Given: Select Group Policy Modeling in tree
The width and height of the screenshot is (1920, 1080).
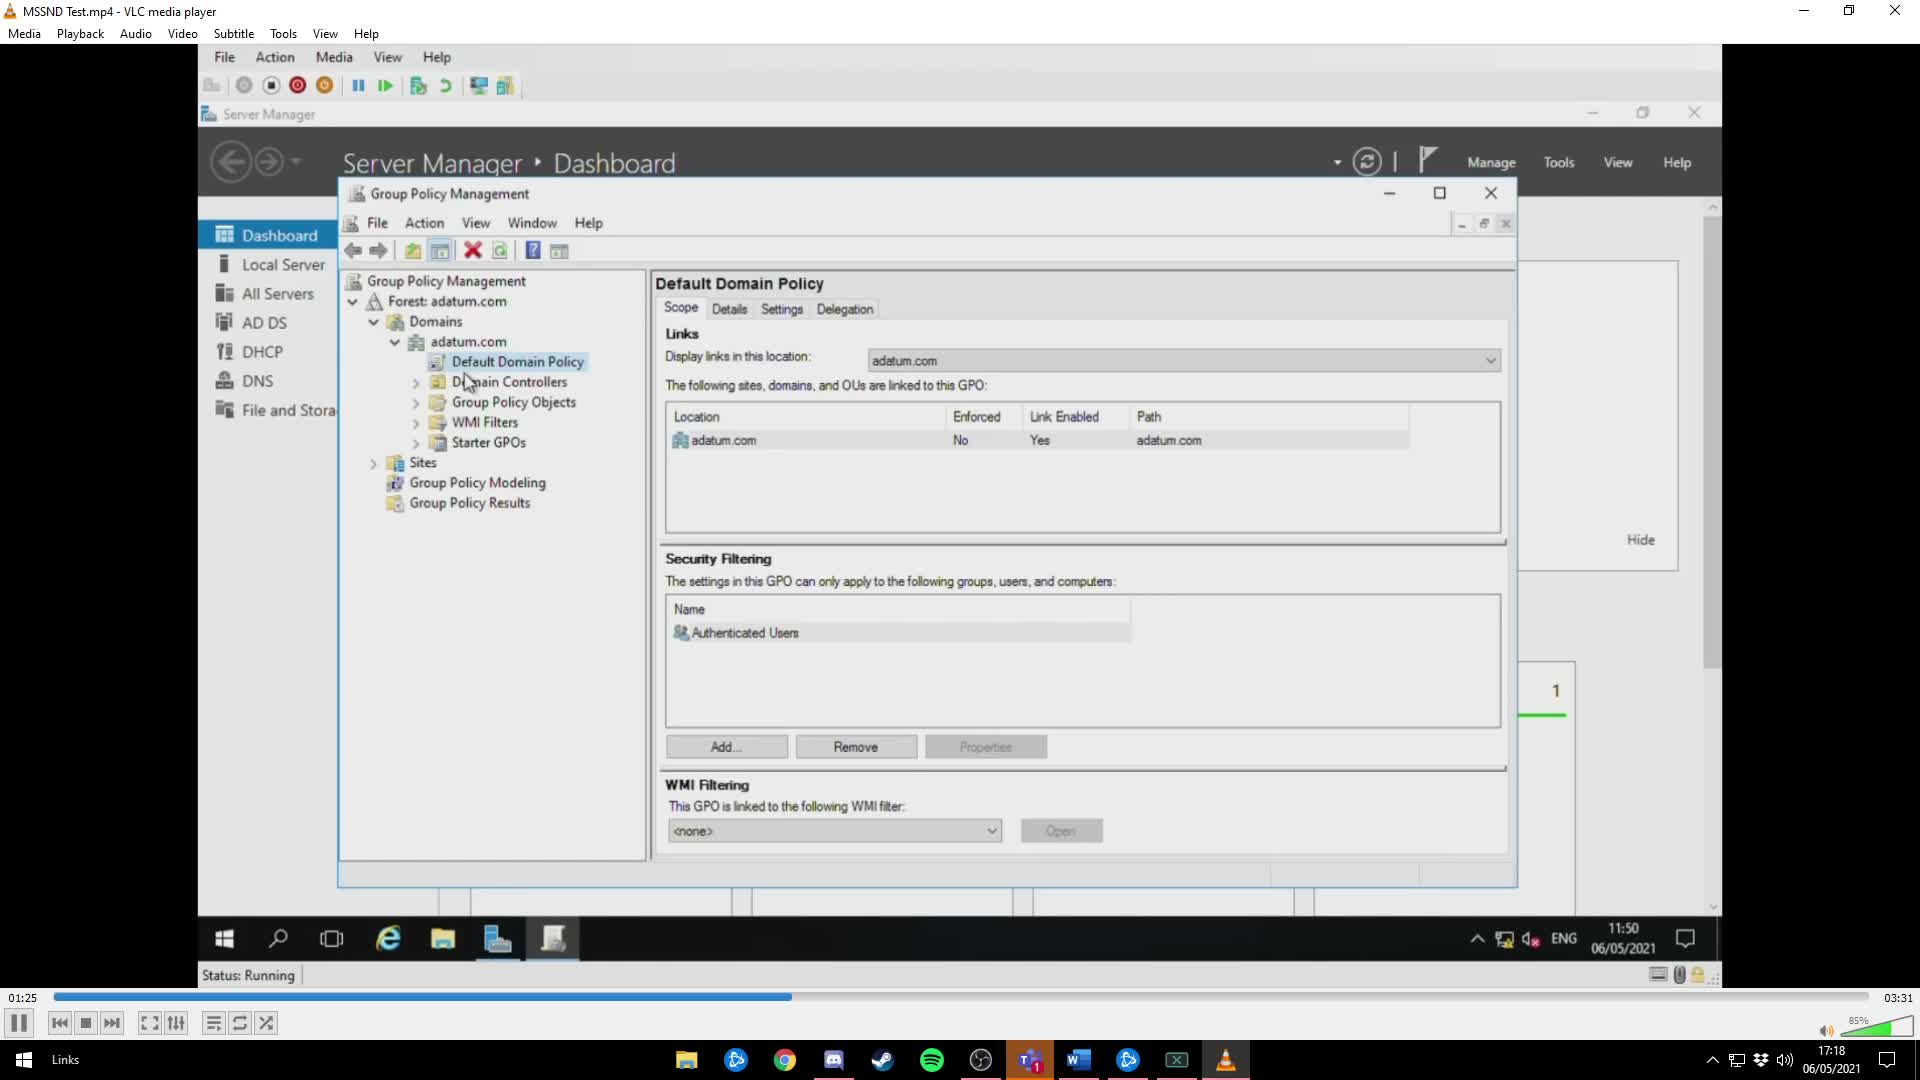Looking at the screenshot, I should (477, 483).
